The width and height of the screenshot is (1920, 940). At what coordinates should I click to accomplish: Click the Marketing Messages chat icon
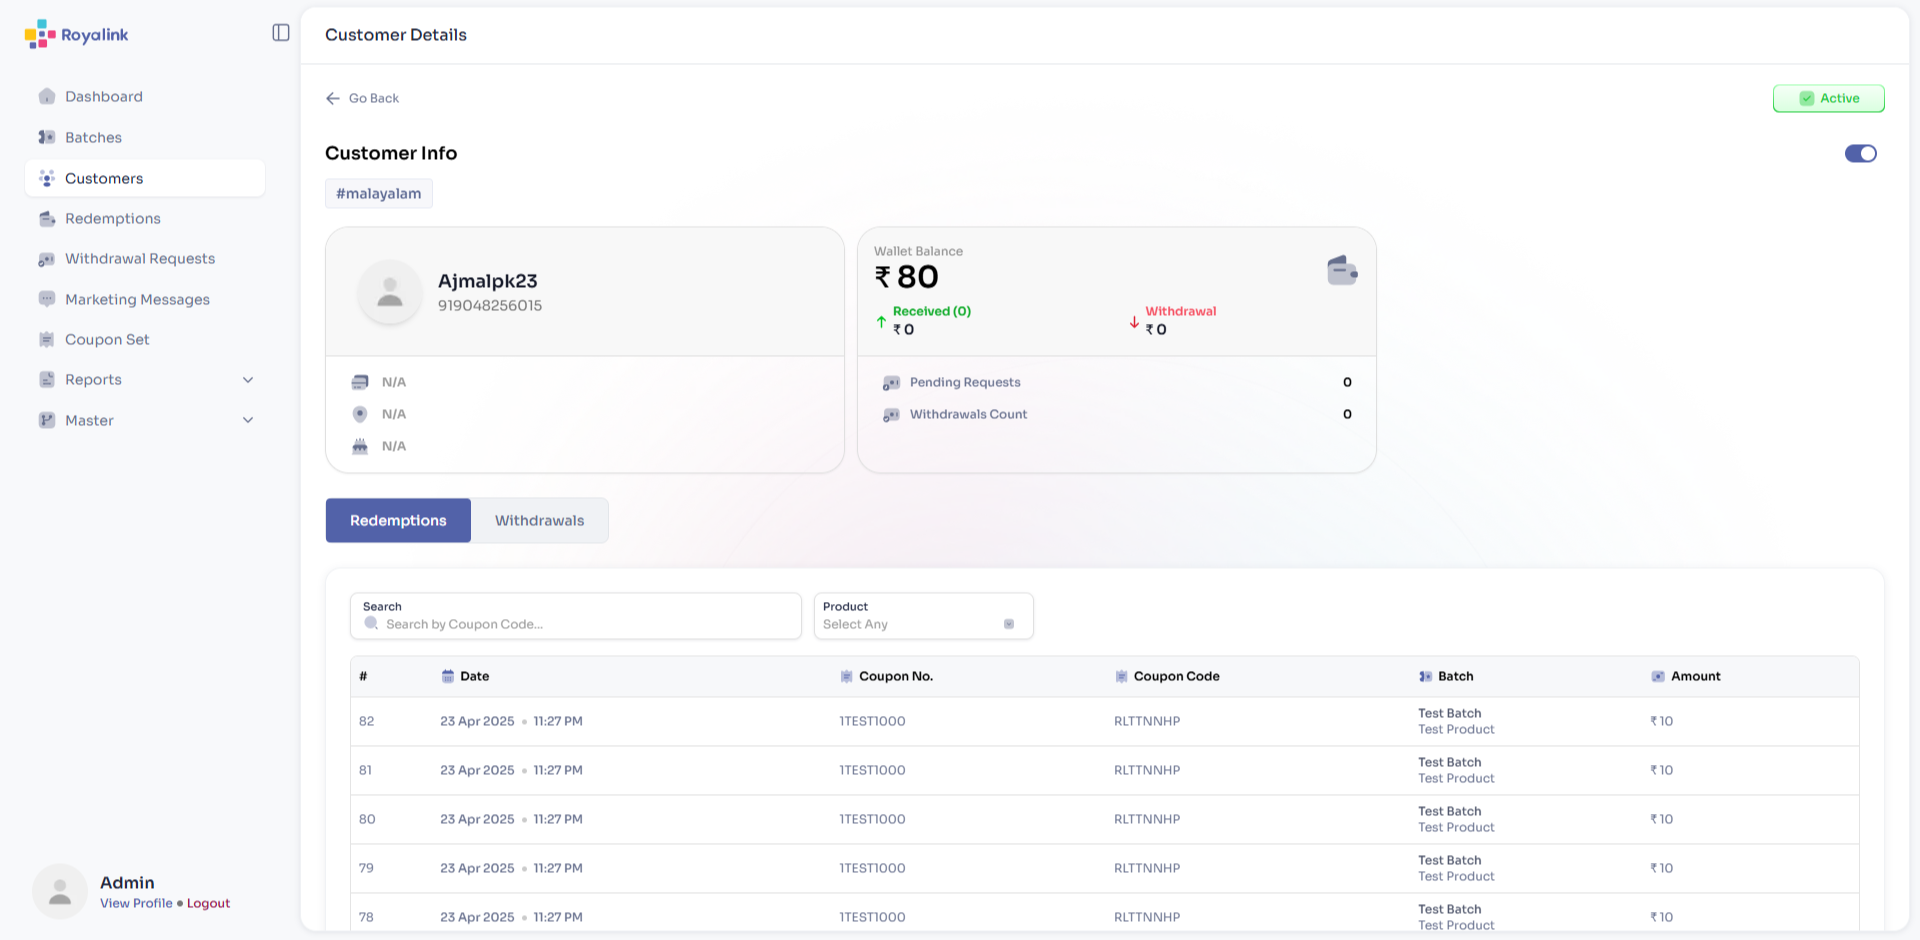coord(47,299)
